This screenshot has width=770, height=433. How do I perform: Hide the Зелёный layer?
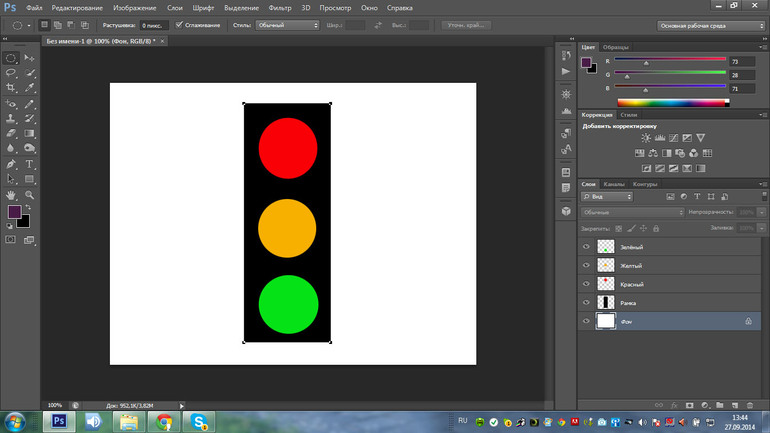(587, 247)
